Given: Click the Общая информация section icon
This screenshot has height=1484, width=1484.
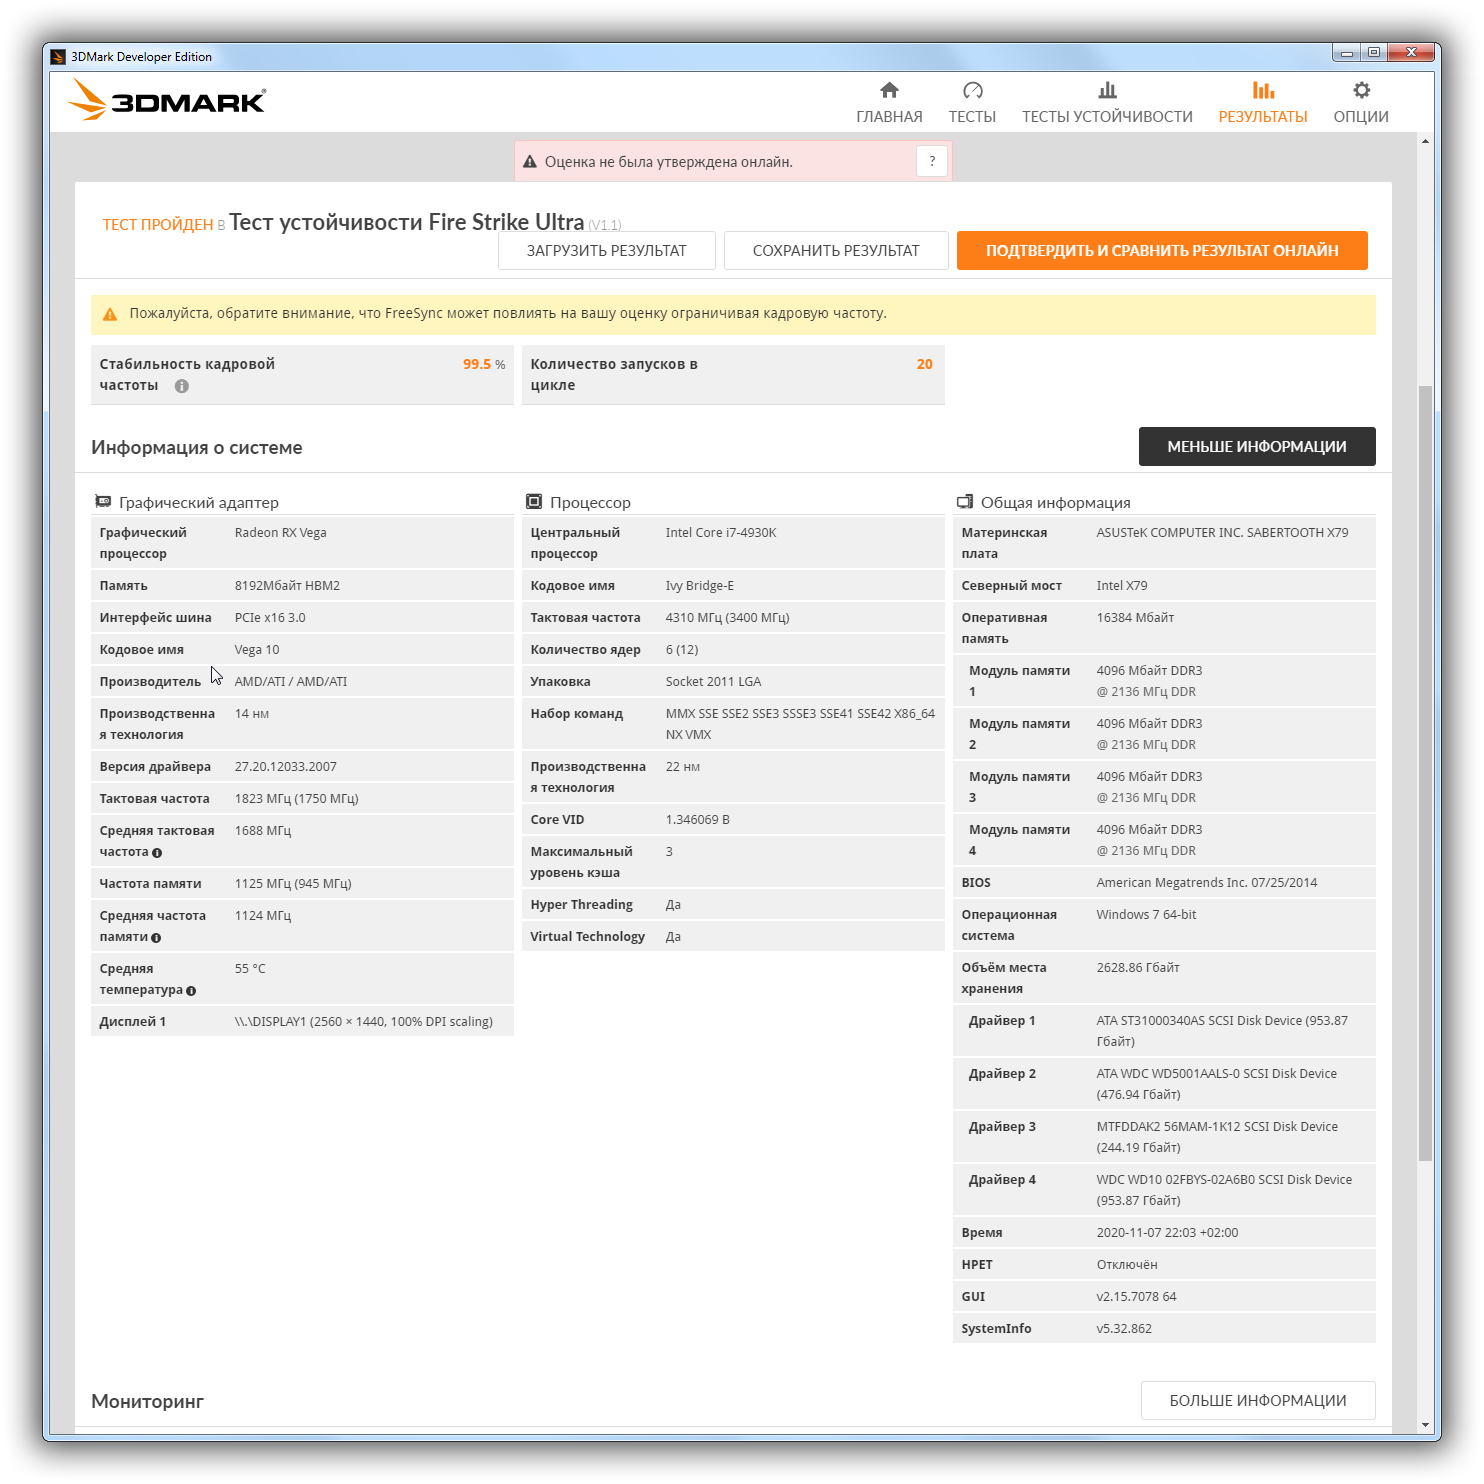Looking at the screenshot, I should pos(965,501).
